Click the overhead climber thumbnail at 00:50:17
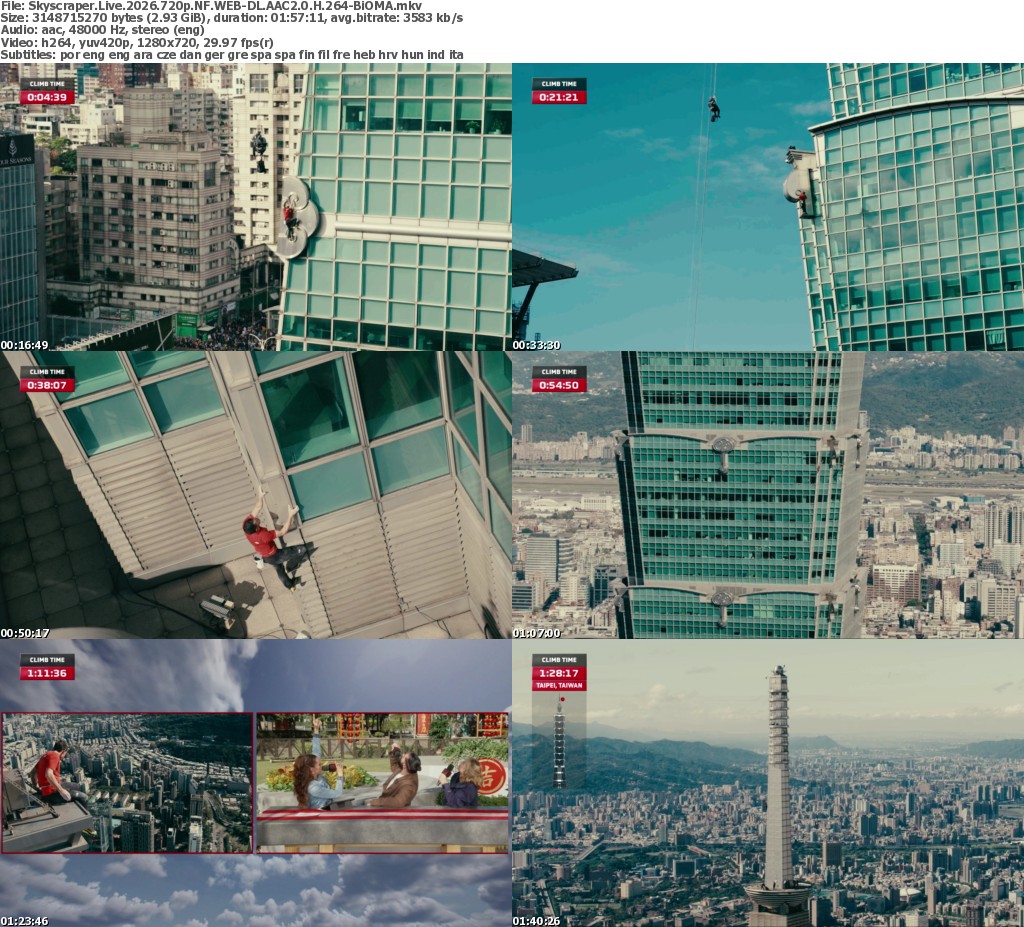 click(x=256, y=494)
